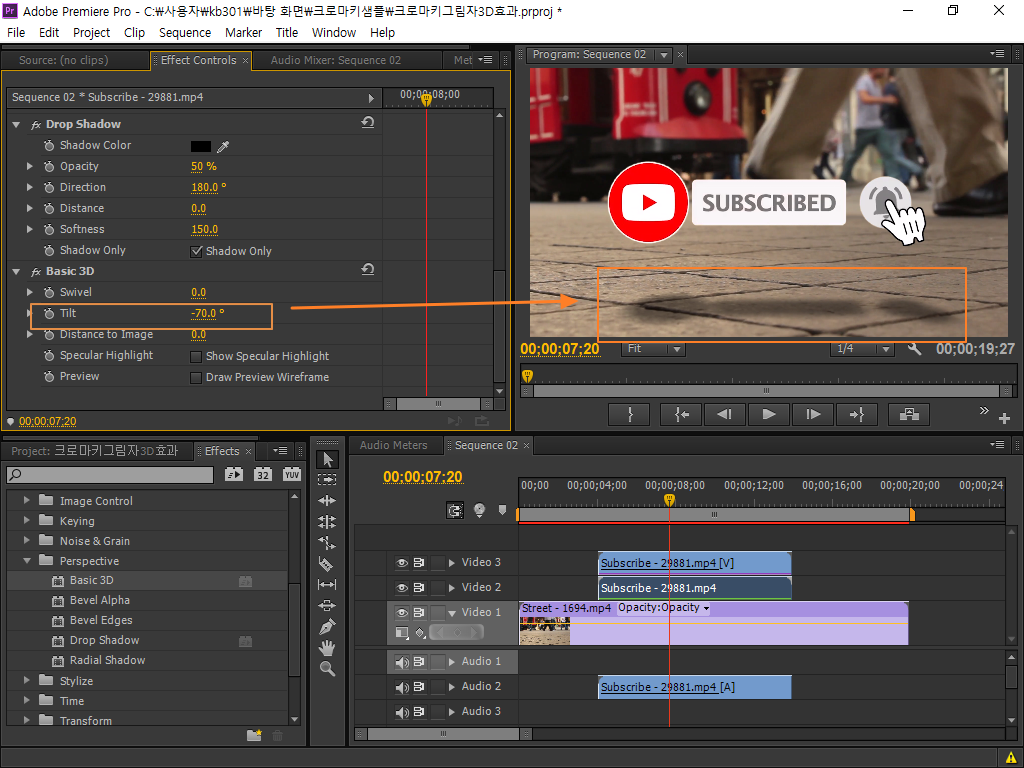Image resolution: width=1024 pixels, height=768 pixels.
Task: Hide Video 2 track with eye icon
Action: pos(402,588)
